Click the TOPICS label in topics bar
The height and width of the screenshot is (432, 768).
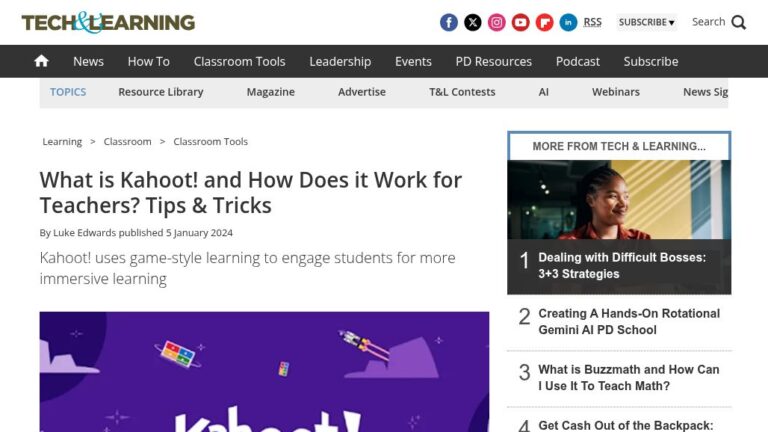coord(68,92)
